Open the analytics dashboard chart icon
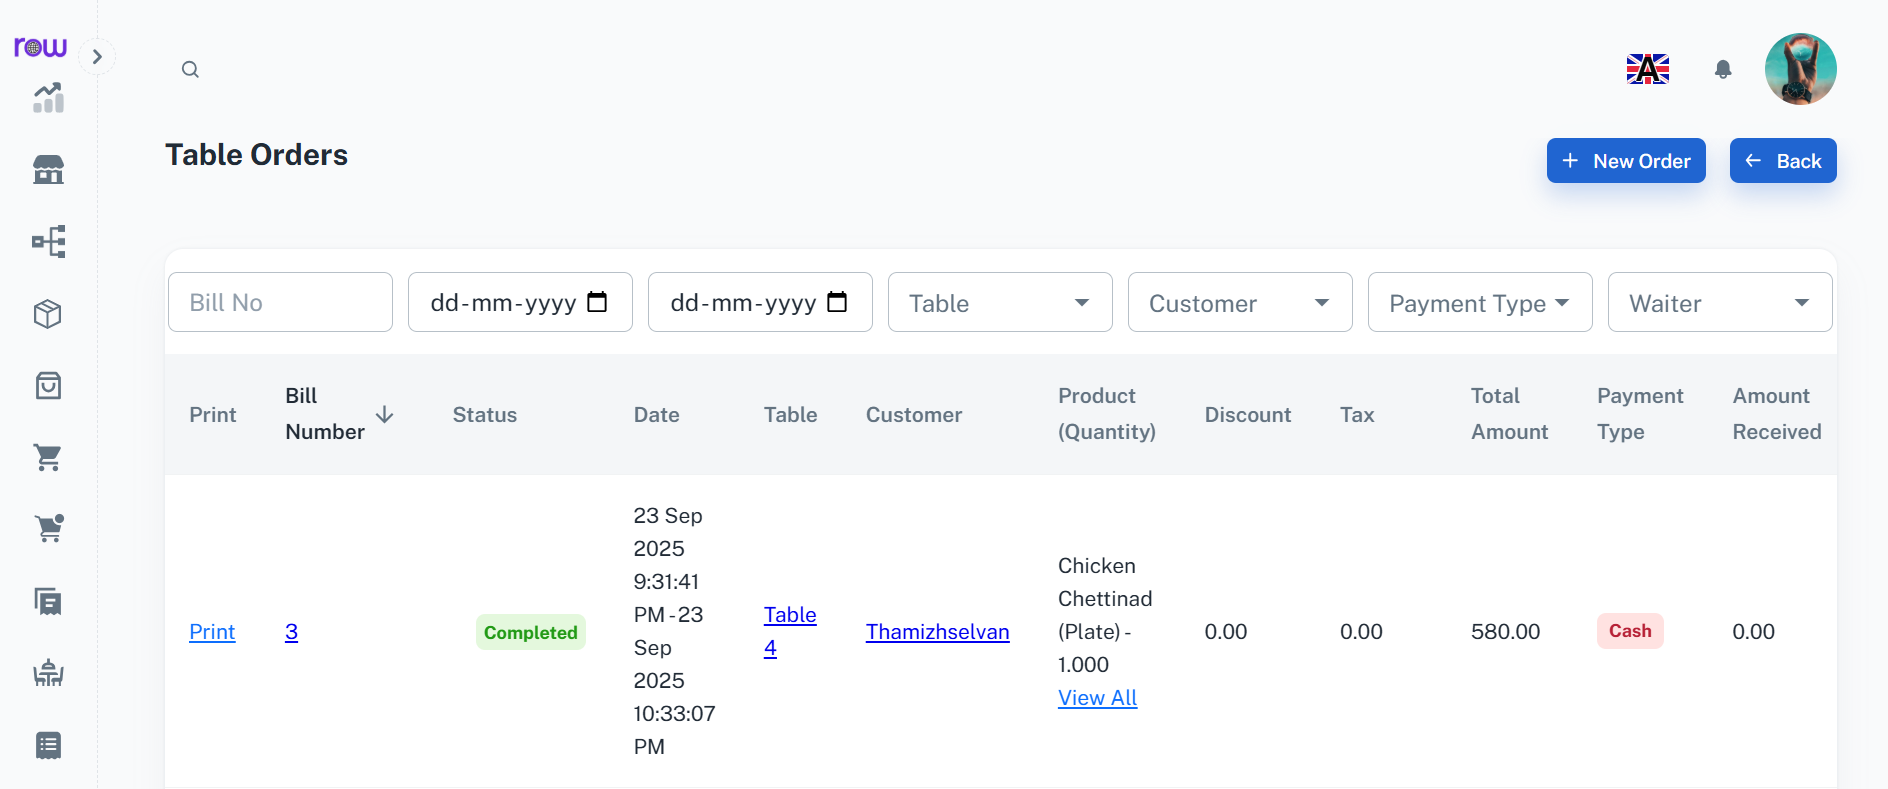Viewport: 1888px width, 789px height. click(x=48, y=98)
